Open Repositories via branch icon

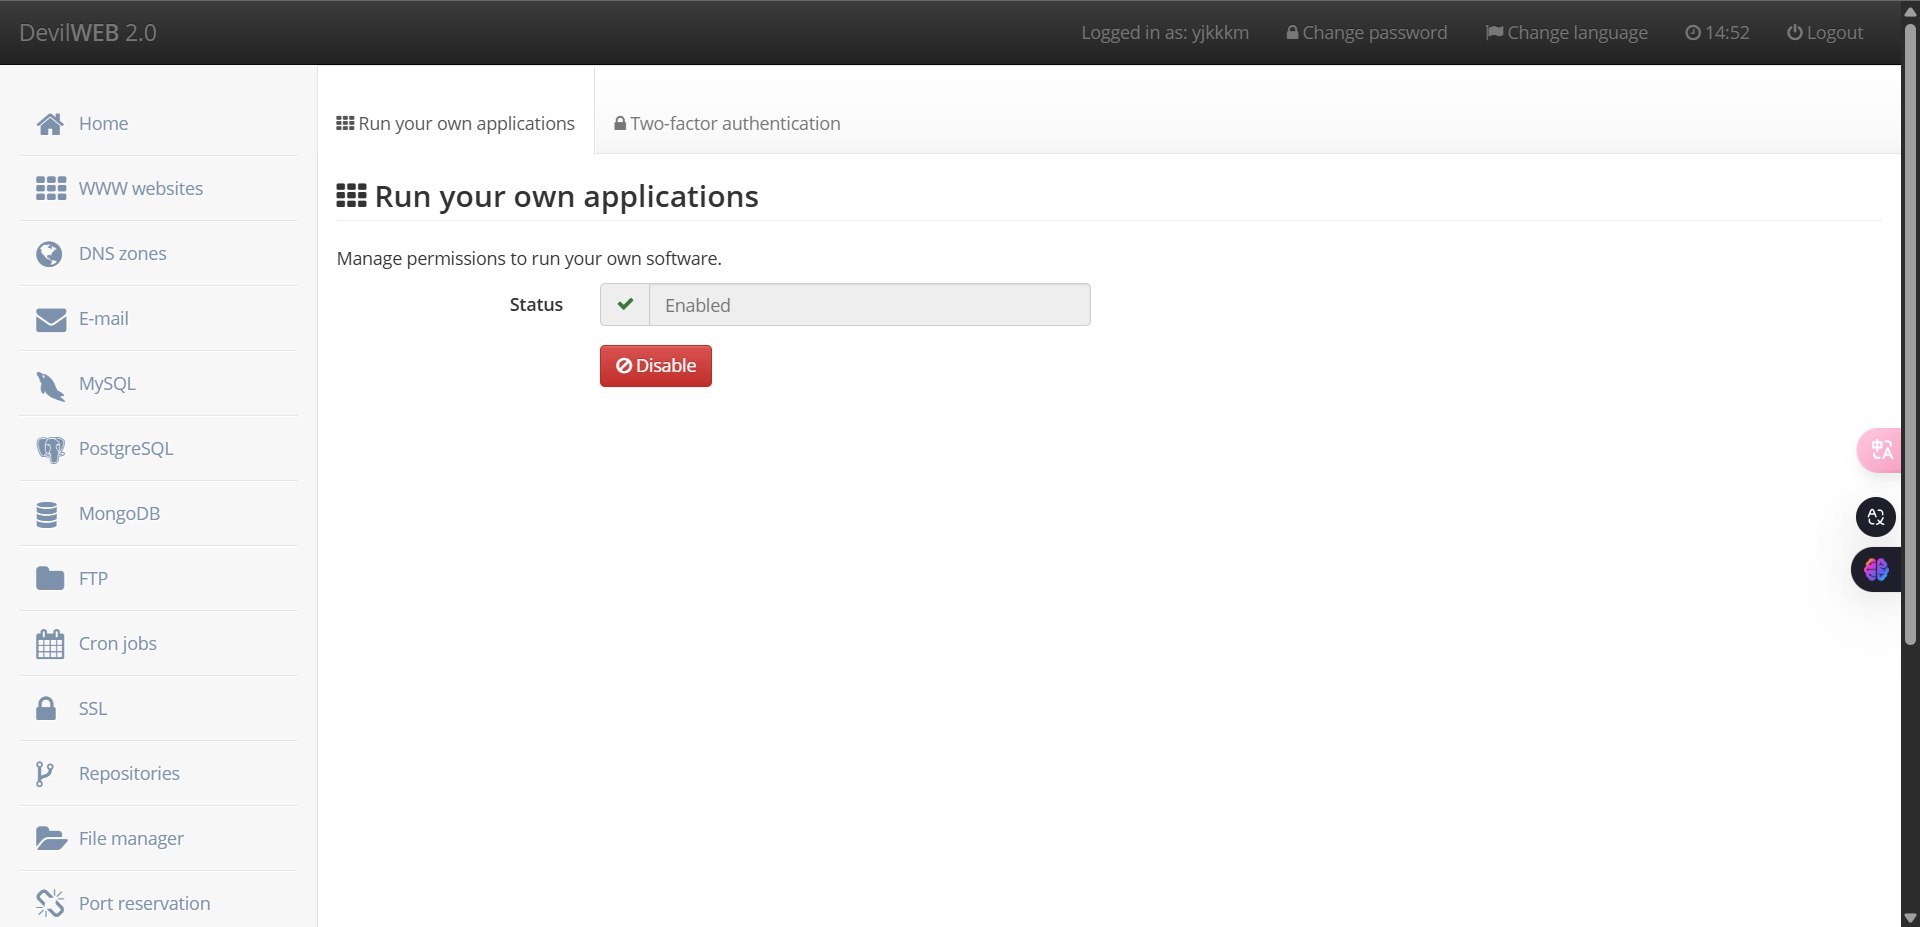(x=44, y=774)
